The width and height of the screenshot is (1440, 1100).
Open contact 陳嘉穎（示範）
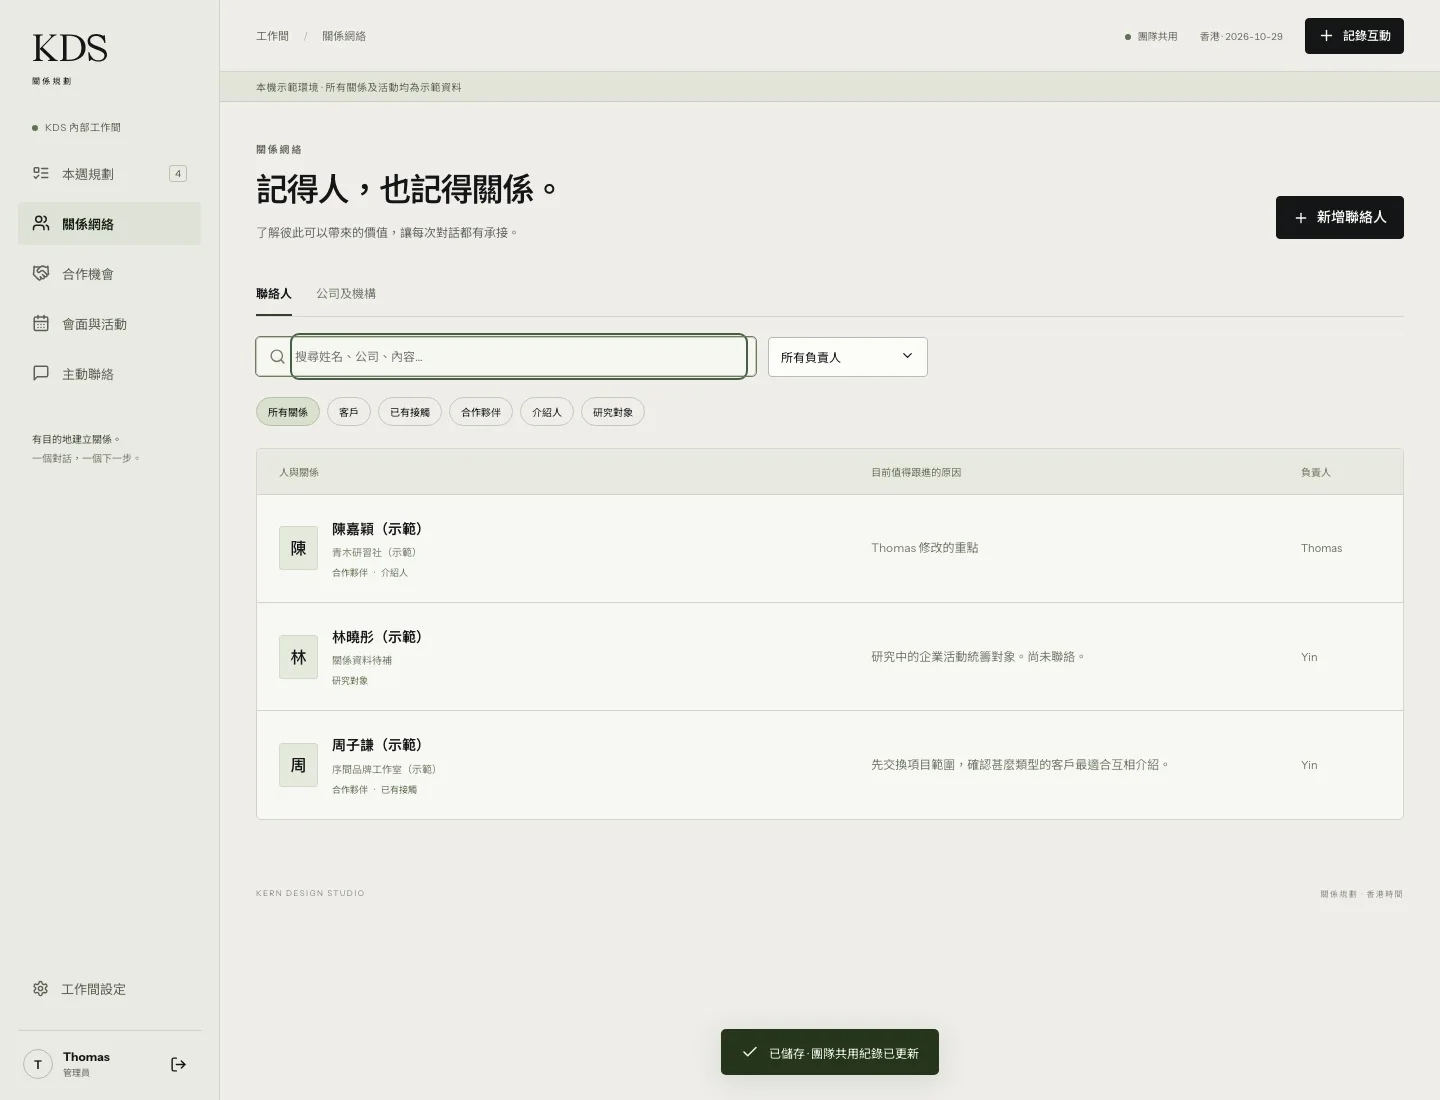click(x=830, y=548)
